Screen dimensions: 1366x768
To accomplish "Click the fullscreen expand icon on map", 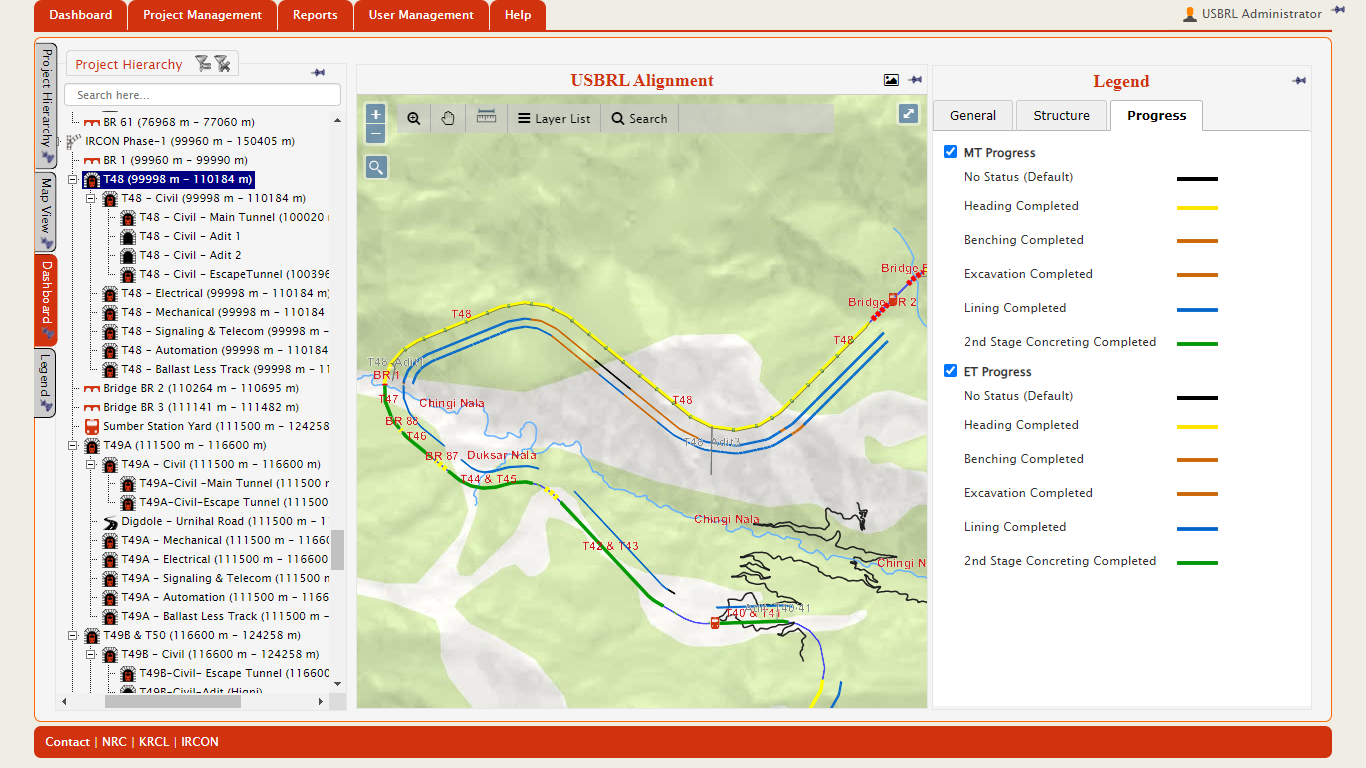I will tap(908, 114).
